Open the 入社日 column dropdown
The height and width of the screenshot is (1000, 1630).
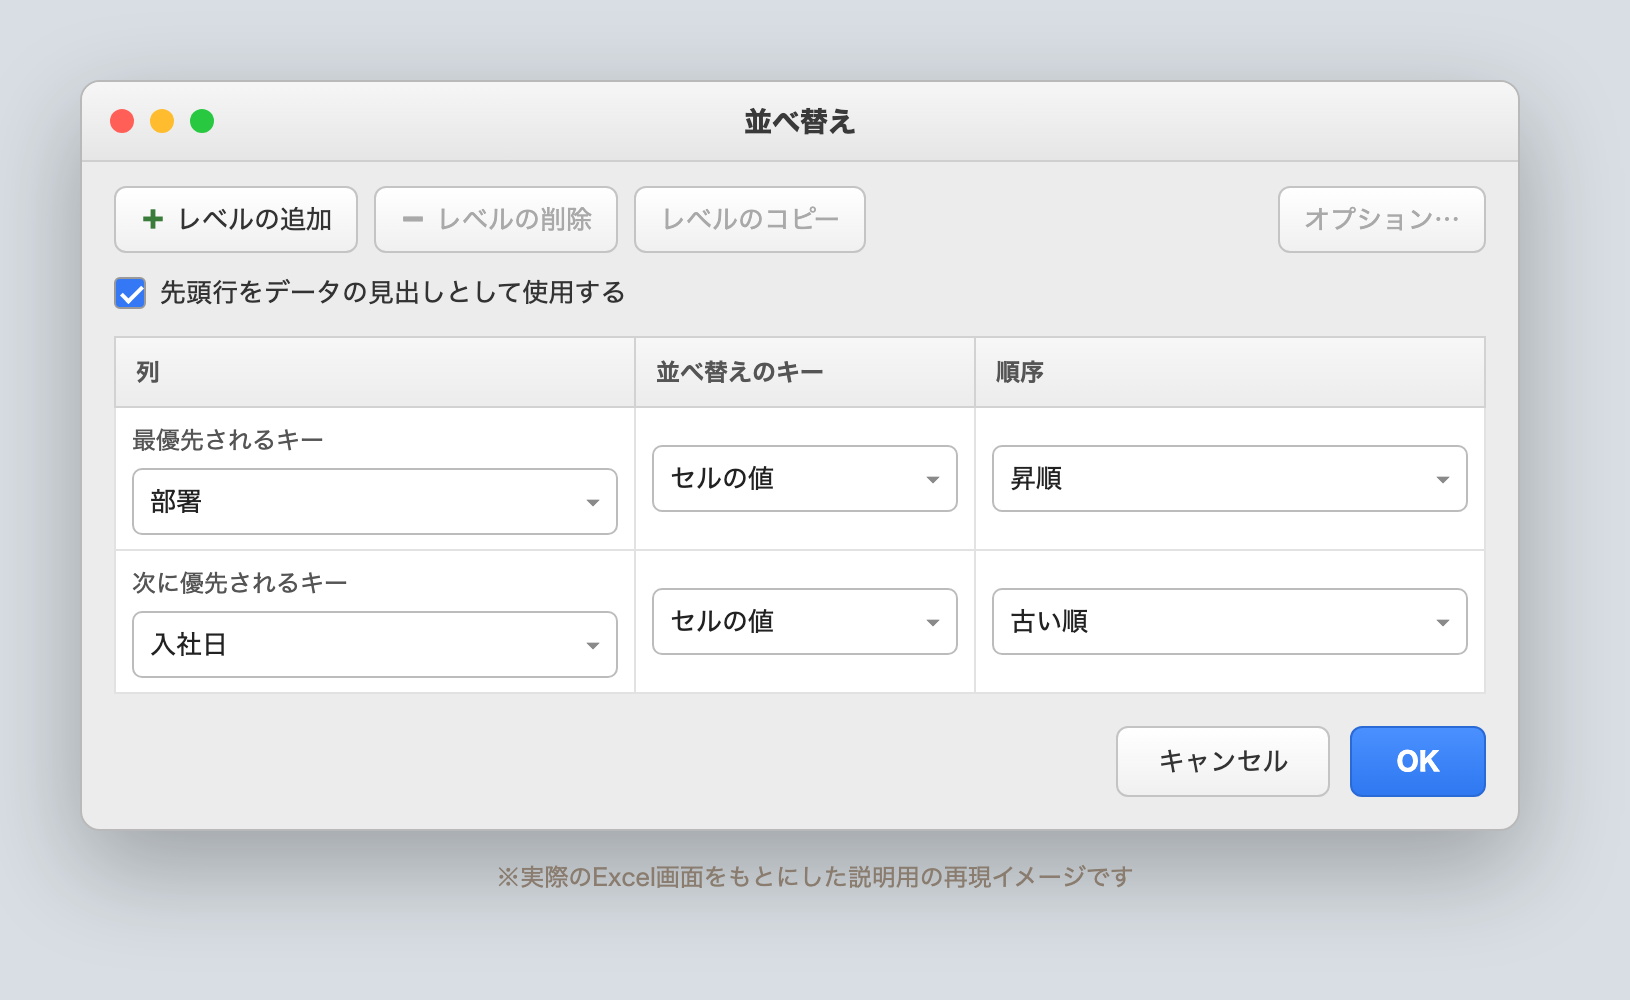(x=375, y=644)
